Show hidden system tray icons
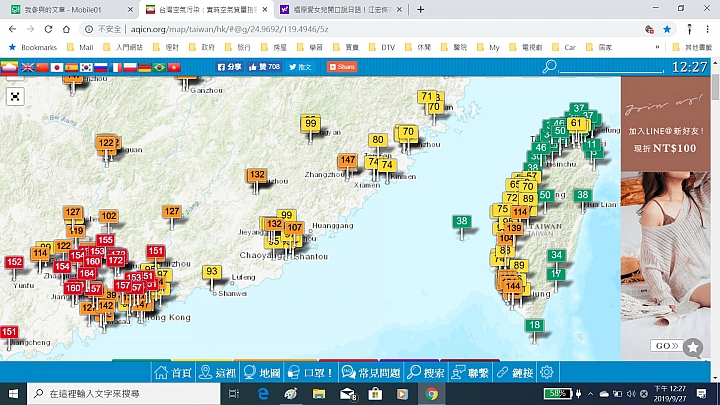This screenshot has width=720, height=405. (591, 394)
